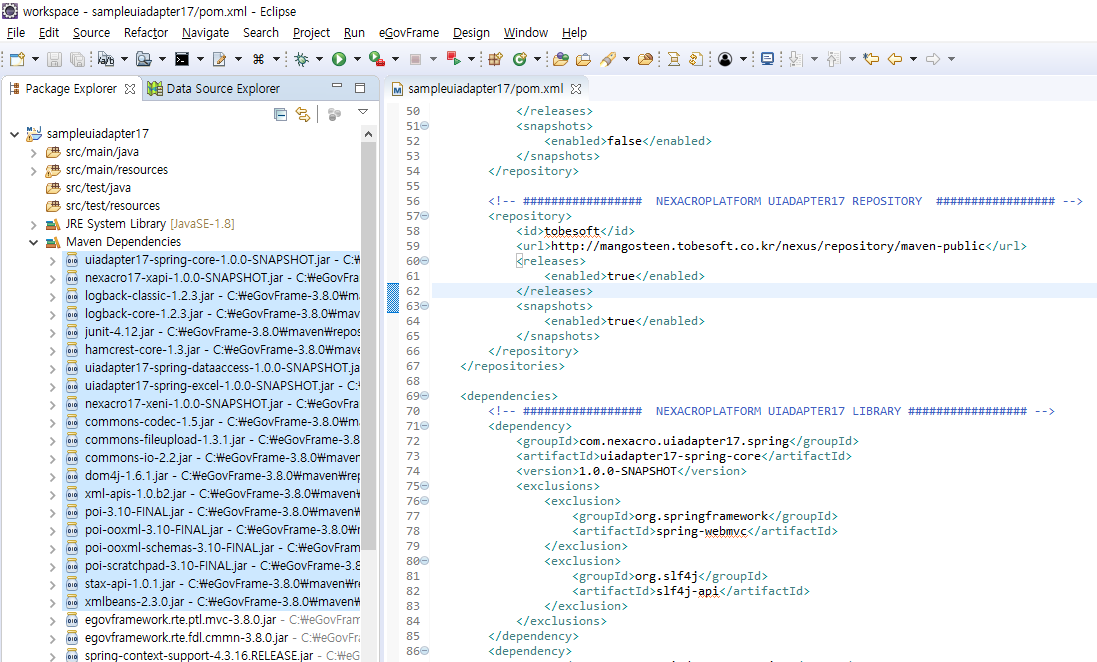Image resolution: width=1097 pixels, height=662 pixels.
Task: Collapse all in Package Explorer
Action: click(x=281, y=115)
